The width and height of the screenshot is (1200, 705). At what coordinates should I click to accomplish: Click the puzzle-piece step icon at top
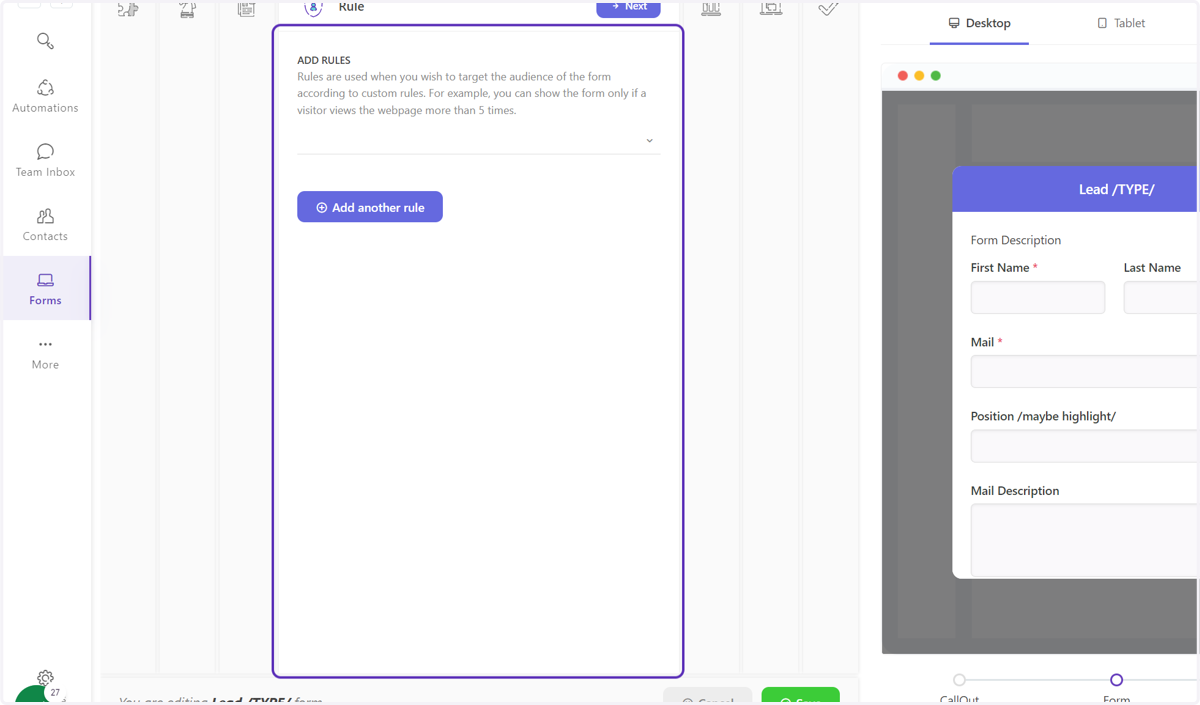click(128, 9)
